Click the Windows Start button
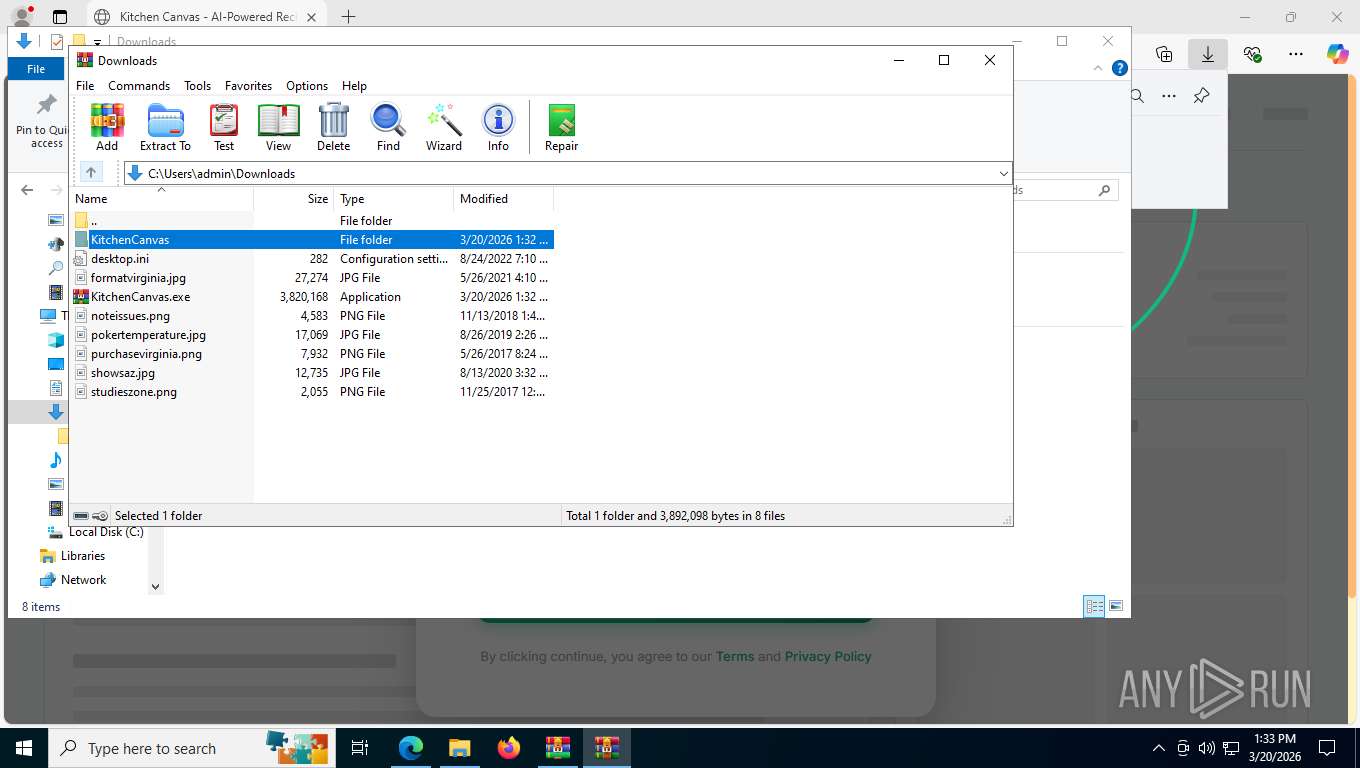This screenshot has height=768, width=1360. 24,748
